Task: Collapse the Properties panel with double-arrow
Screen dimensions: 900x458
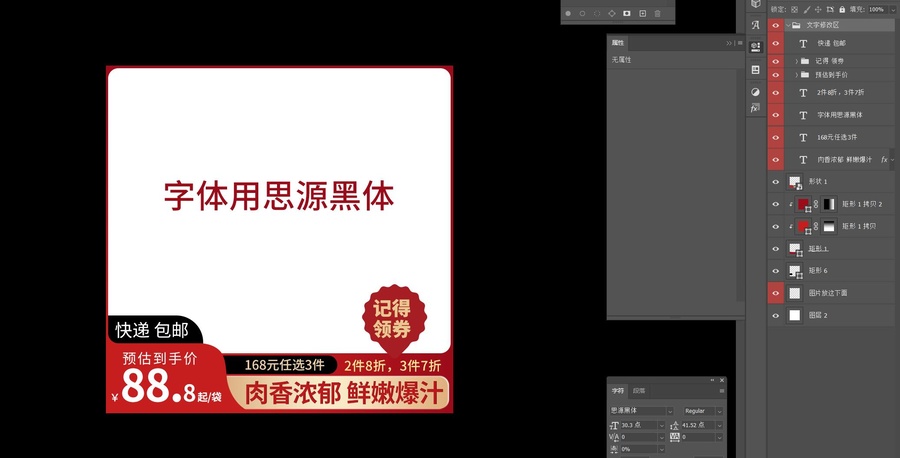Action: point(729,43)
